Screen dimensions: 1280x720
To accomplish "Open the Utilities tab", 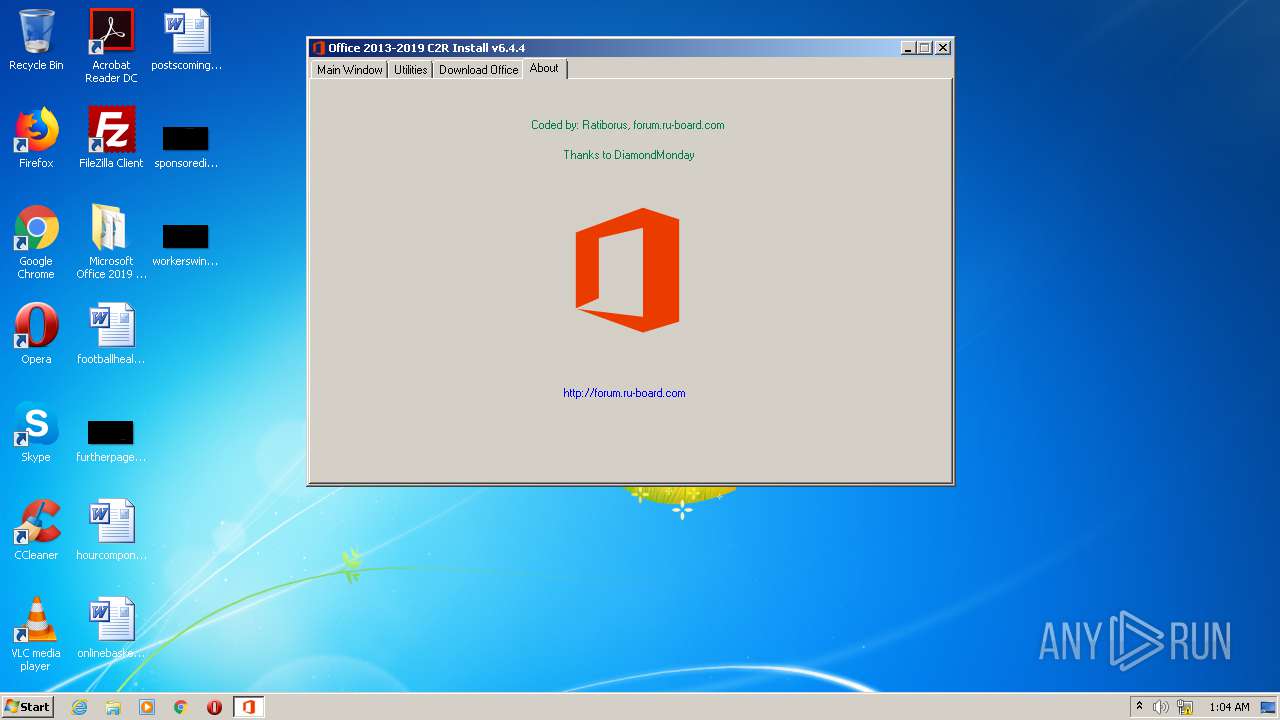I will pos(410,70).
